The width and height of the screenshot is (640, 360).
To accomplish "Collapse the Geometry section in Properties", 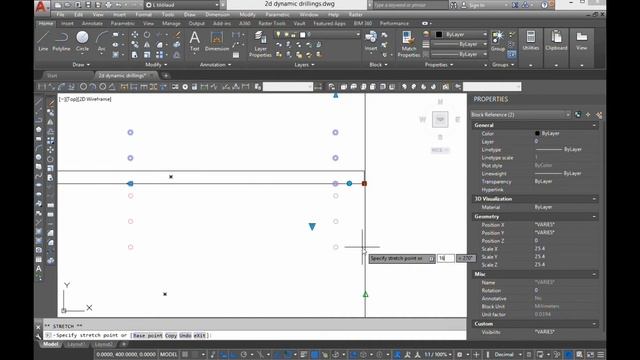I will 594,217.
